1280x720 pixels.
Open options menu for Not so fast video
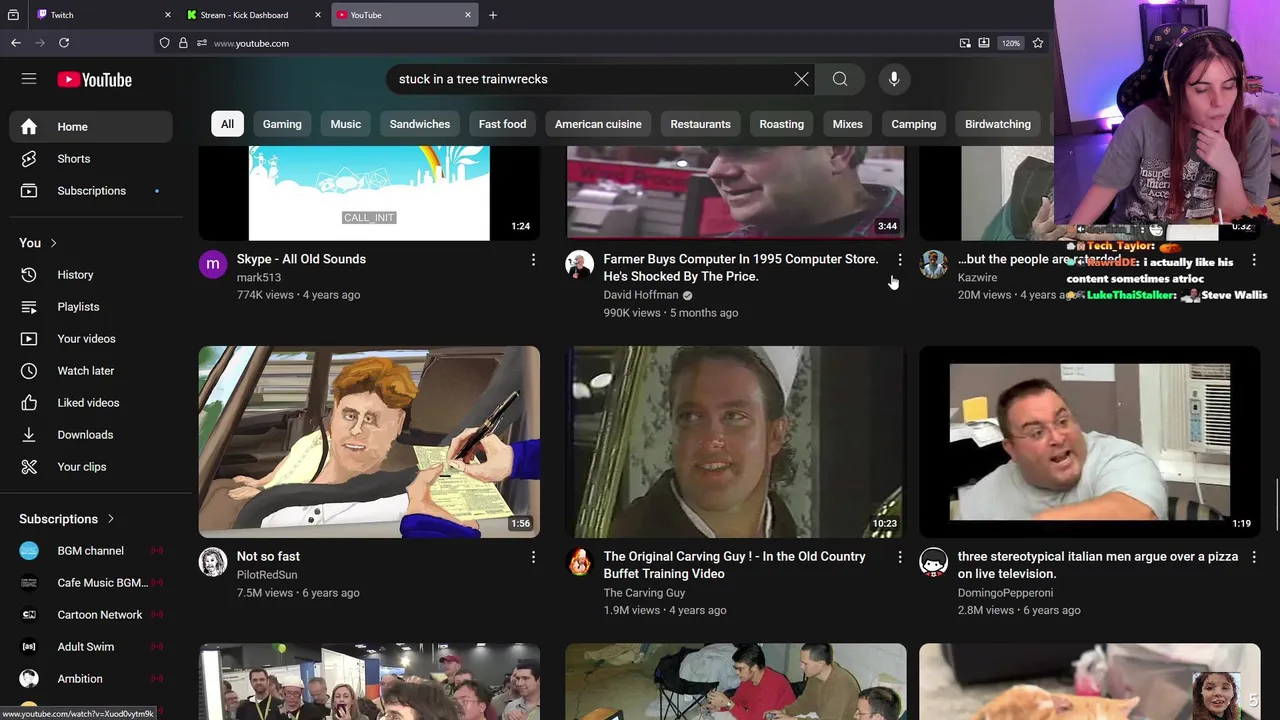[x=533, y=557]
